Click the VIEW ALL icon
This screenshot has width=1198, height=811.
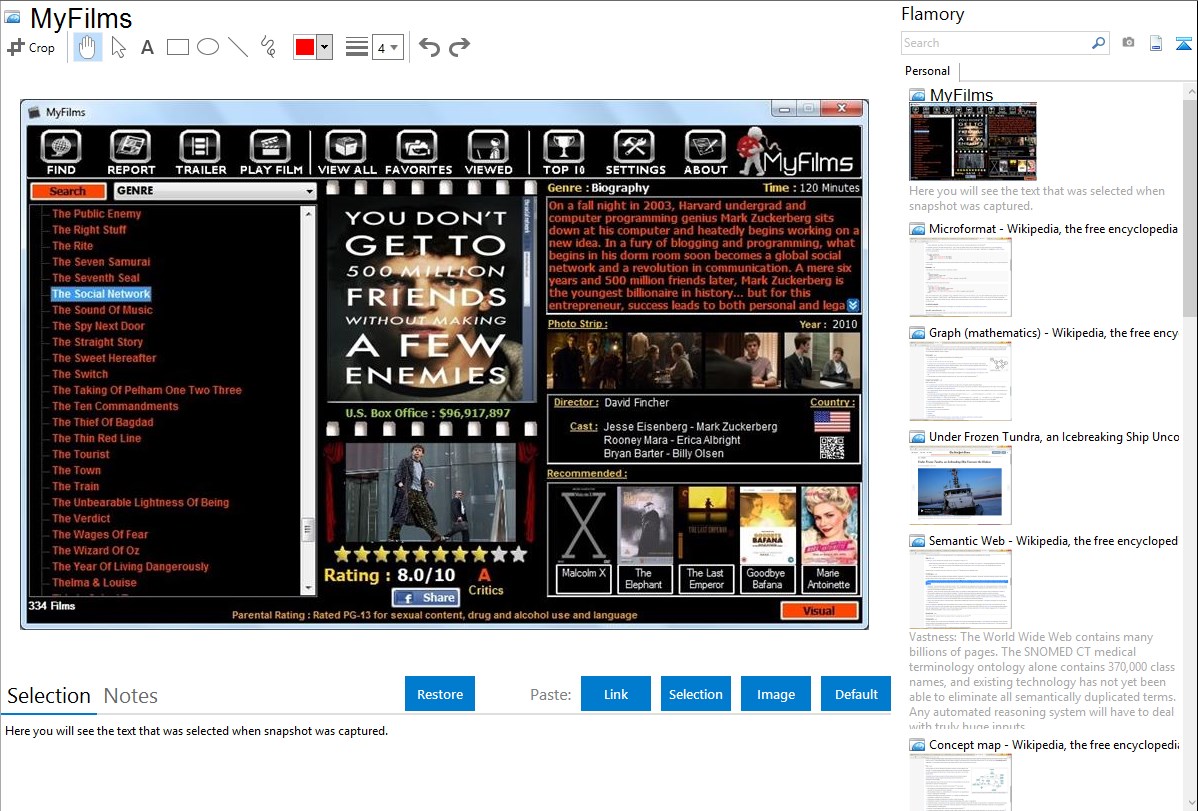(347, 152)
